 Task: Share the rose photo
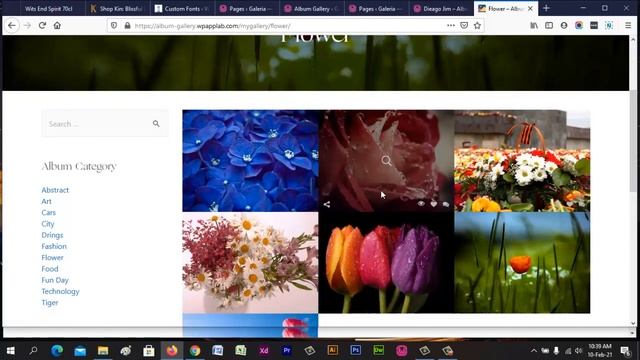(327, 204)
